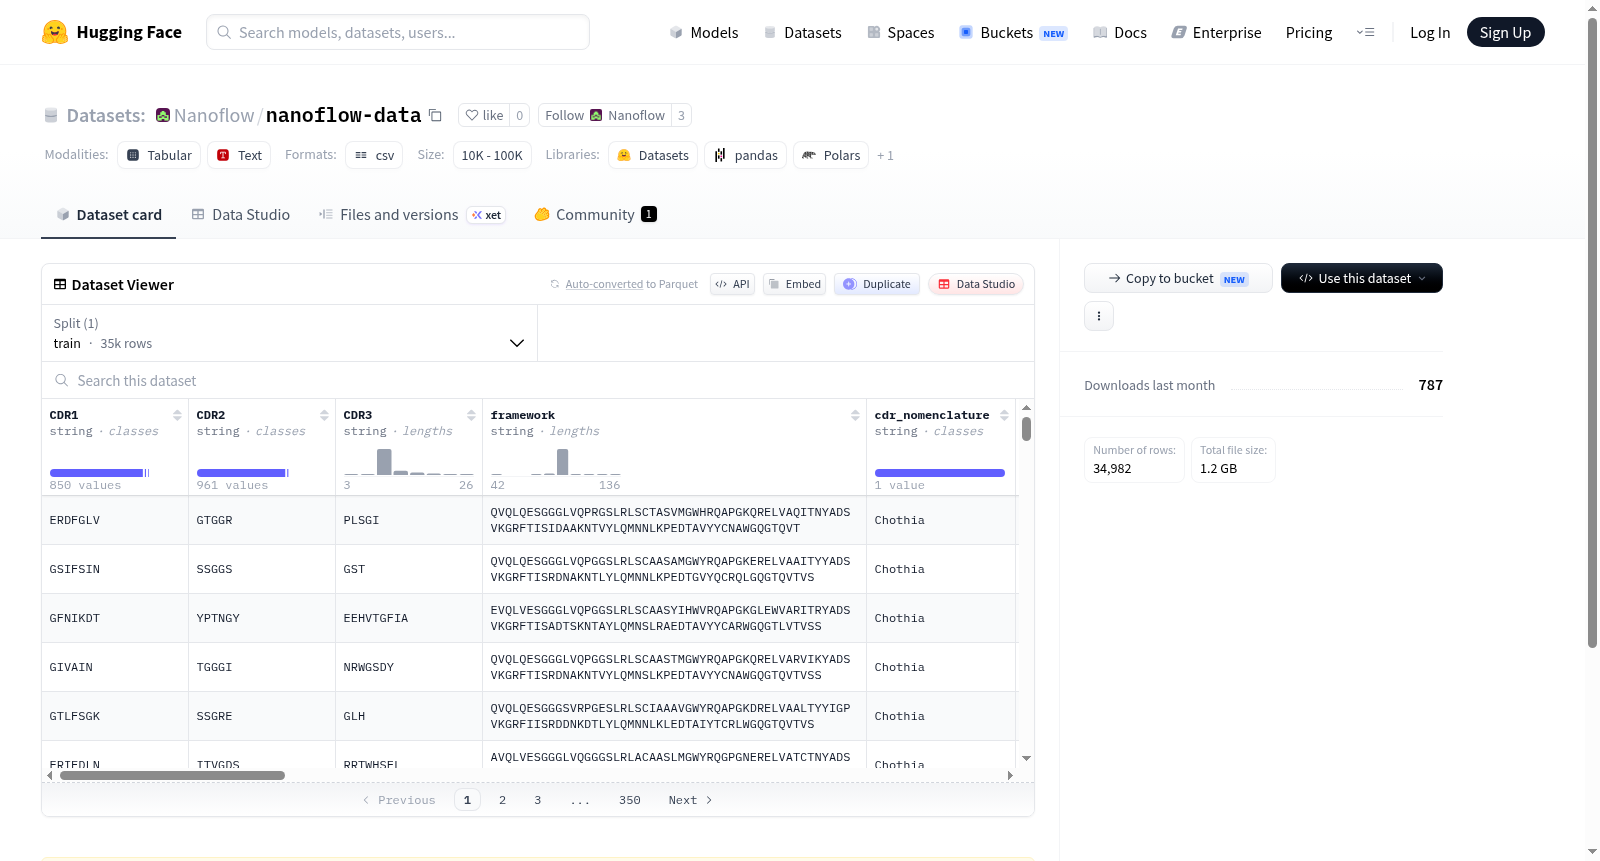
Task: Click the table vertical scrollbar thumb
Action: 1026,429
